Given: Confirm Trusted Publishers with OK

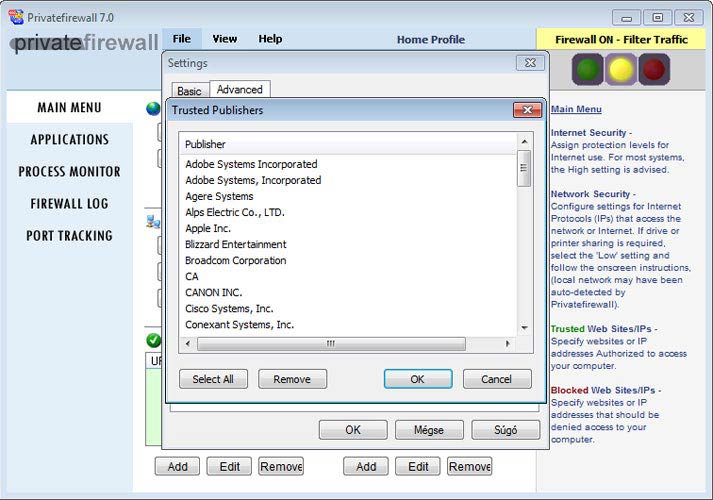Looking at the screenshot, I should pos(418,379).
